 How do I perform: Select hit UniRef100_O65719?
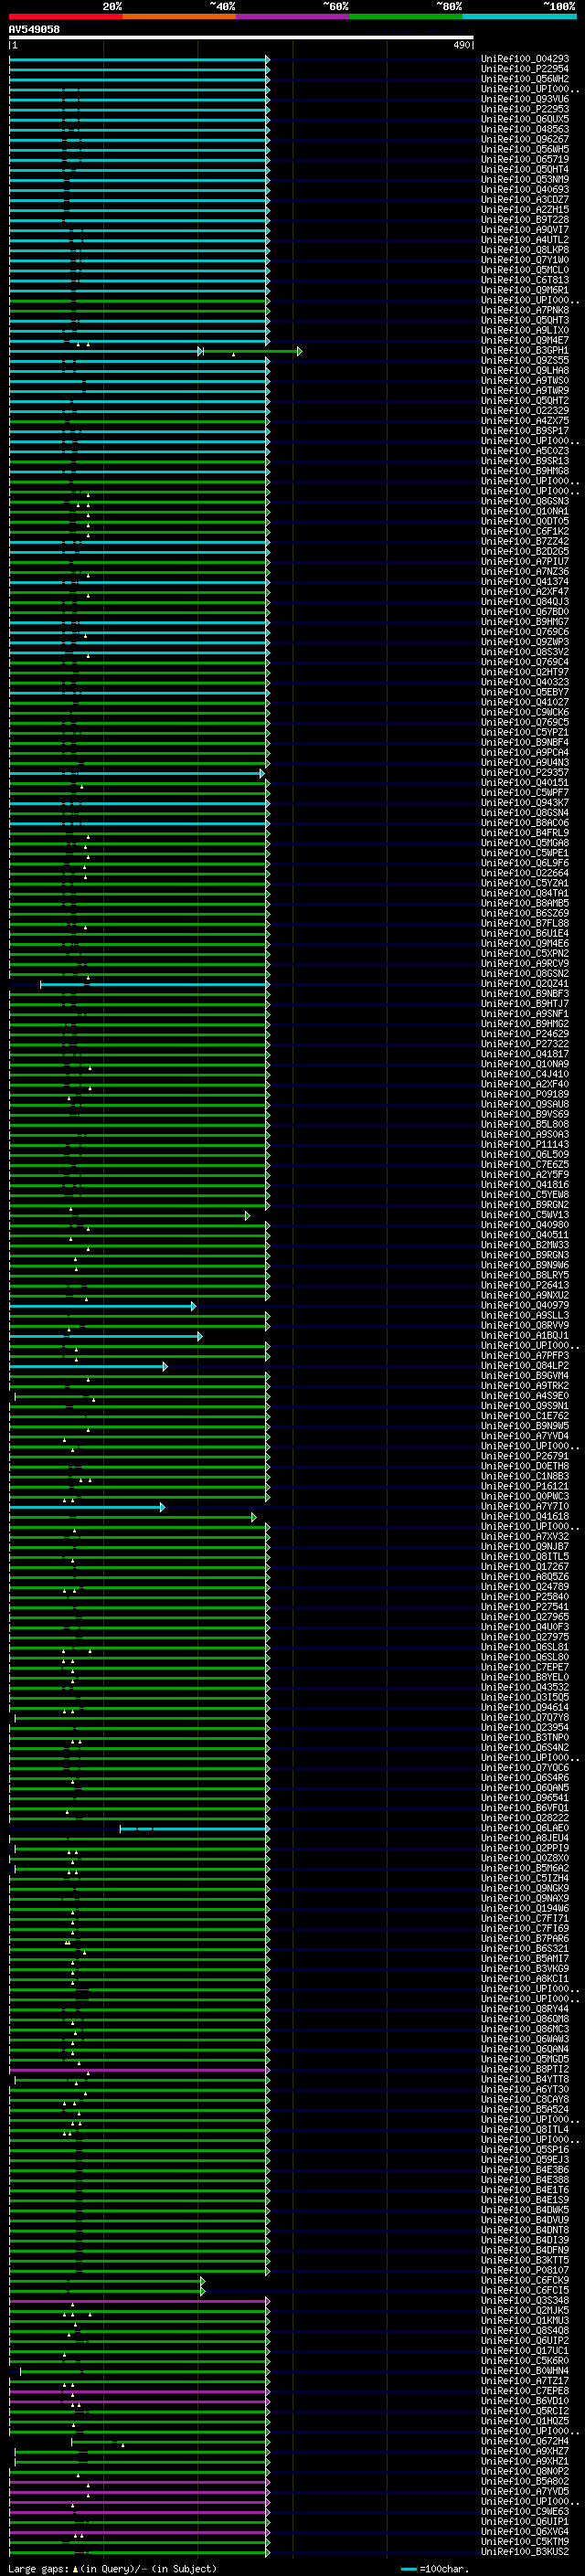[525, 159]
